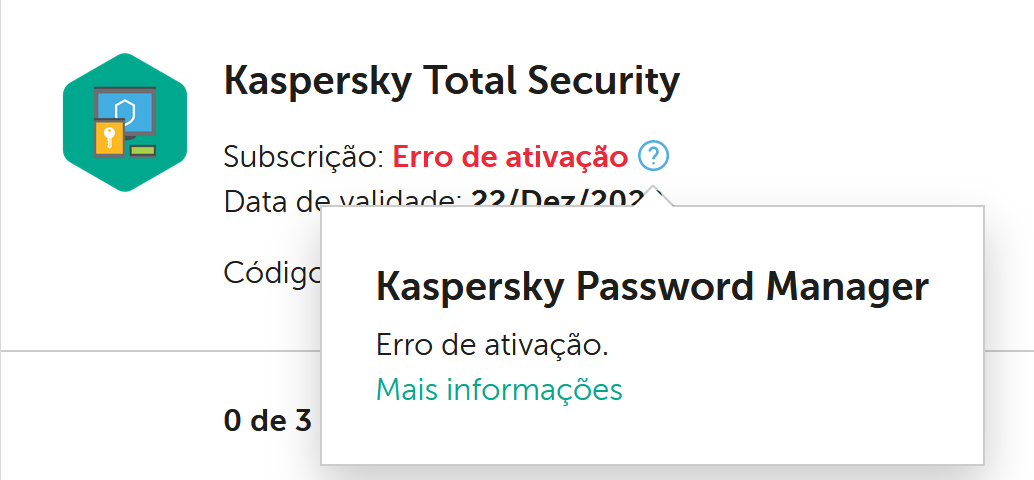Click the yellow key badge in product icon

pos(109,138)
